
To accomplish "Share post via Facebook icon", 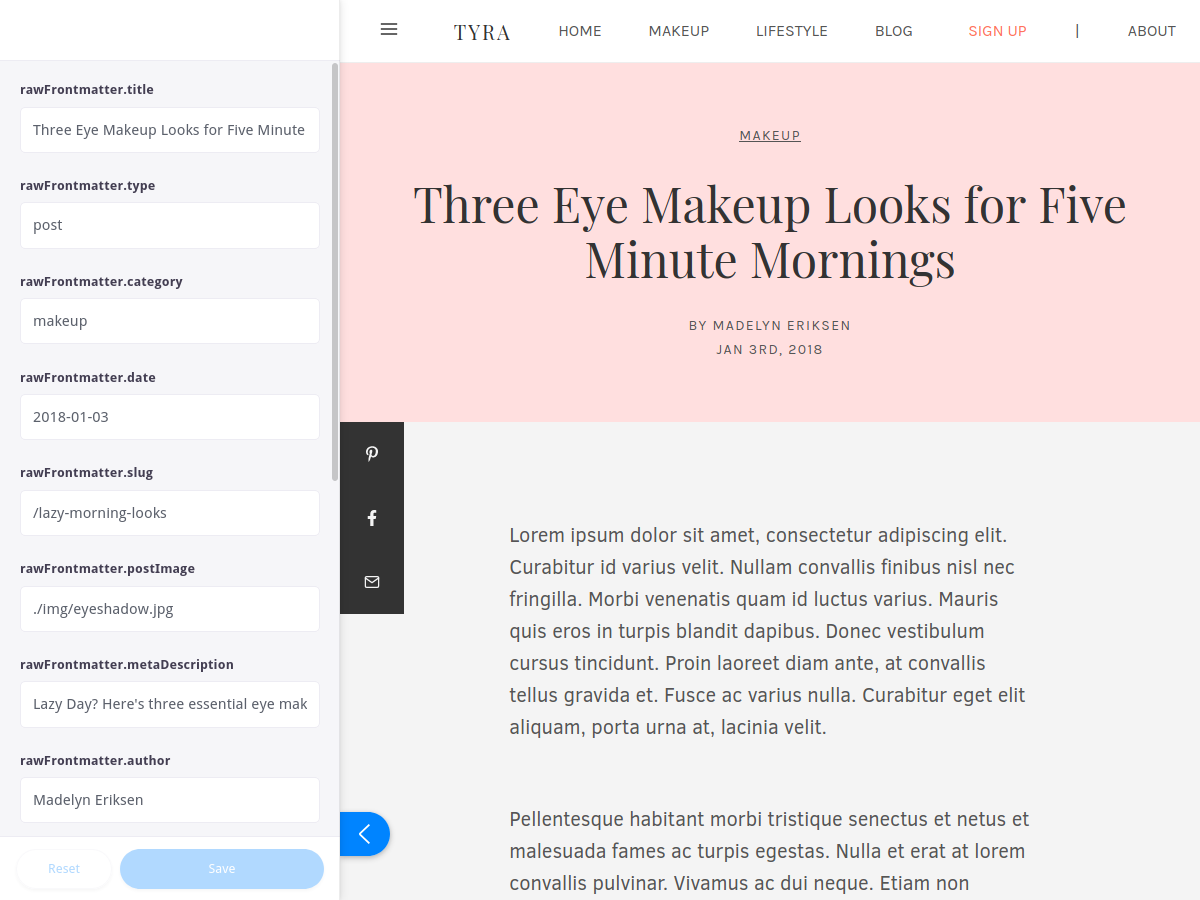I will 372,518.
